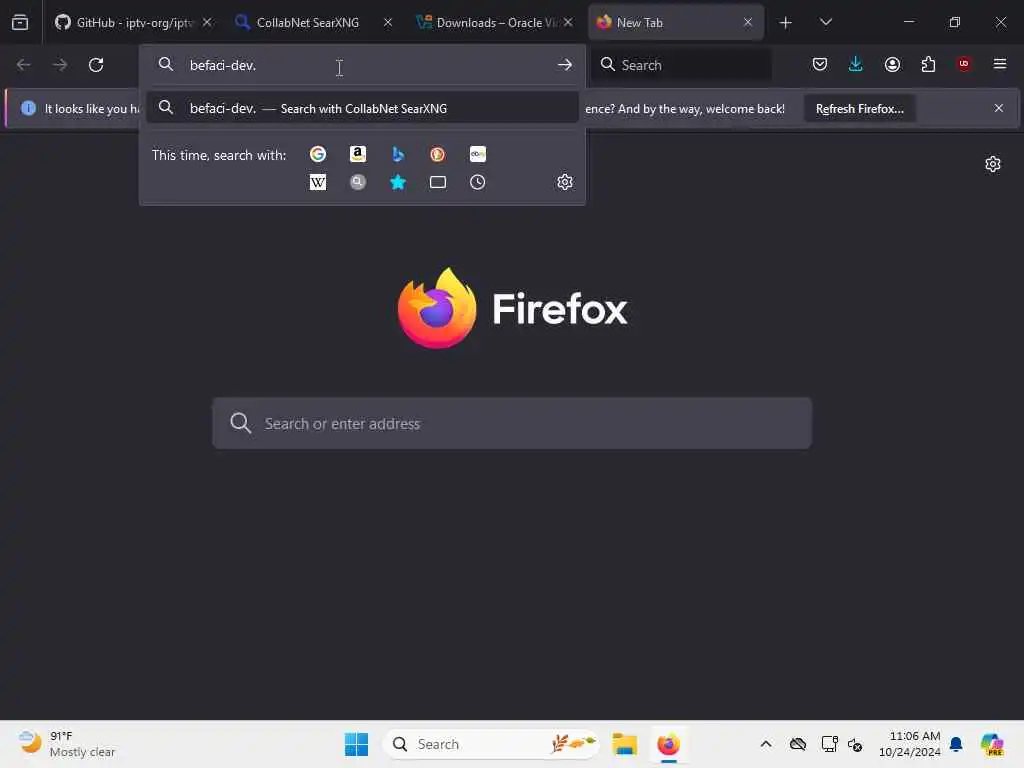This screenshot has height=768, width=1024.
Task: Search this time with Amazon
Action: coord(358,154)
